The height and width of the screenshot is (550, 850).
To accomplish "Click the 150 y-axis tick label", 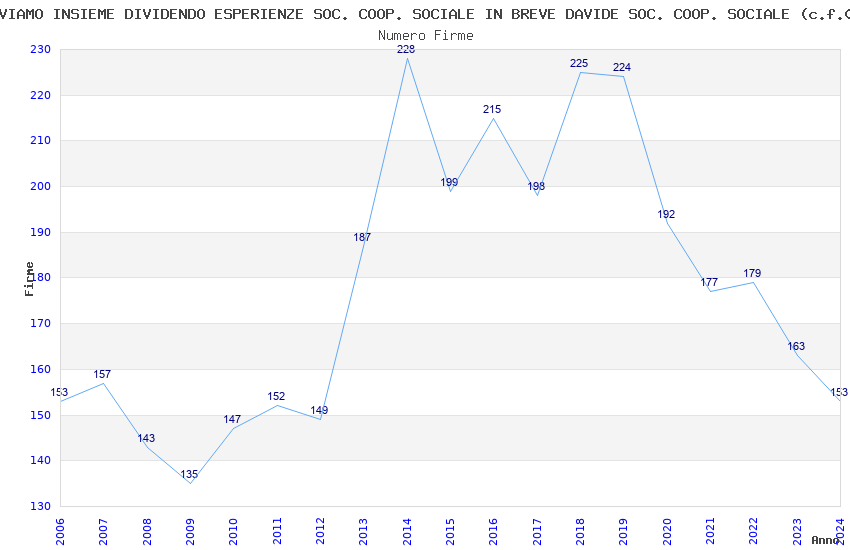I will [x=40, y=415].
